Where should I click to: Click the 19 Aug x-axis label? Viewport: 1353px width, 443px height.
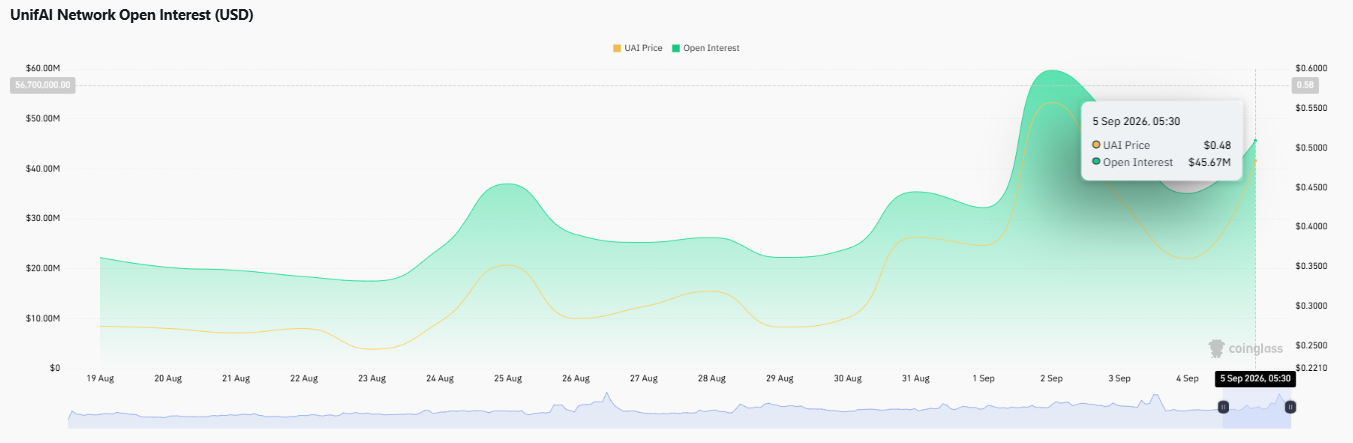tap(100, 379)
